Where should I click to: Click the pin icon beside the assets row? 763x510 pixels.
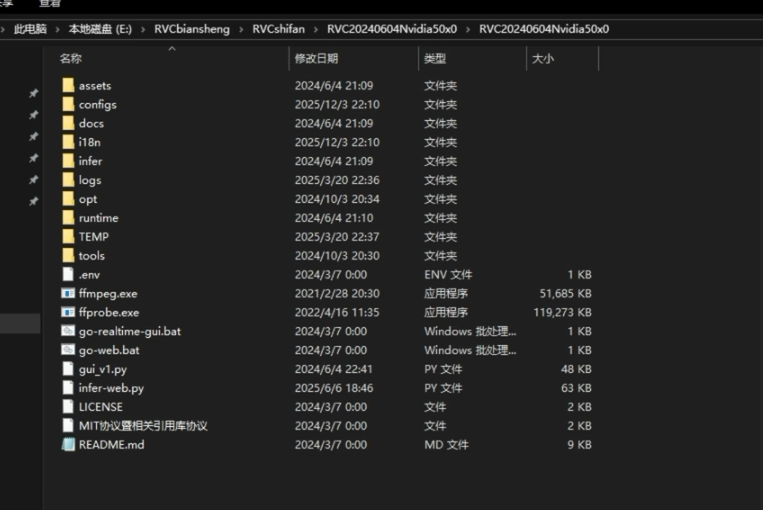coord(33,93)
